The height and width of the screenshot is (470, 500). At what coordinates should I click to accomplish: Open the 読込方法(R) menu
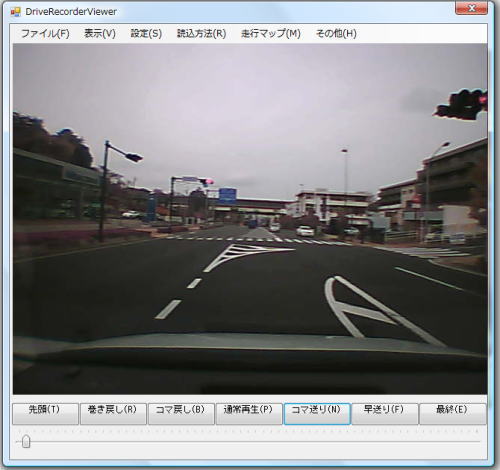click(201, 34)
